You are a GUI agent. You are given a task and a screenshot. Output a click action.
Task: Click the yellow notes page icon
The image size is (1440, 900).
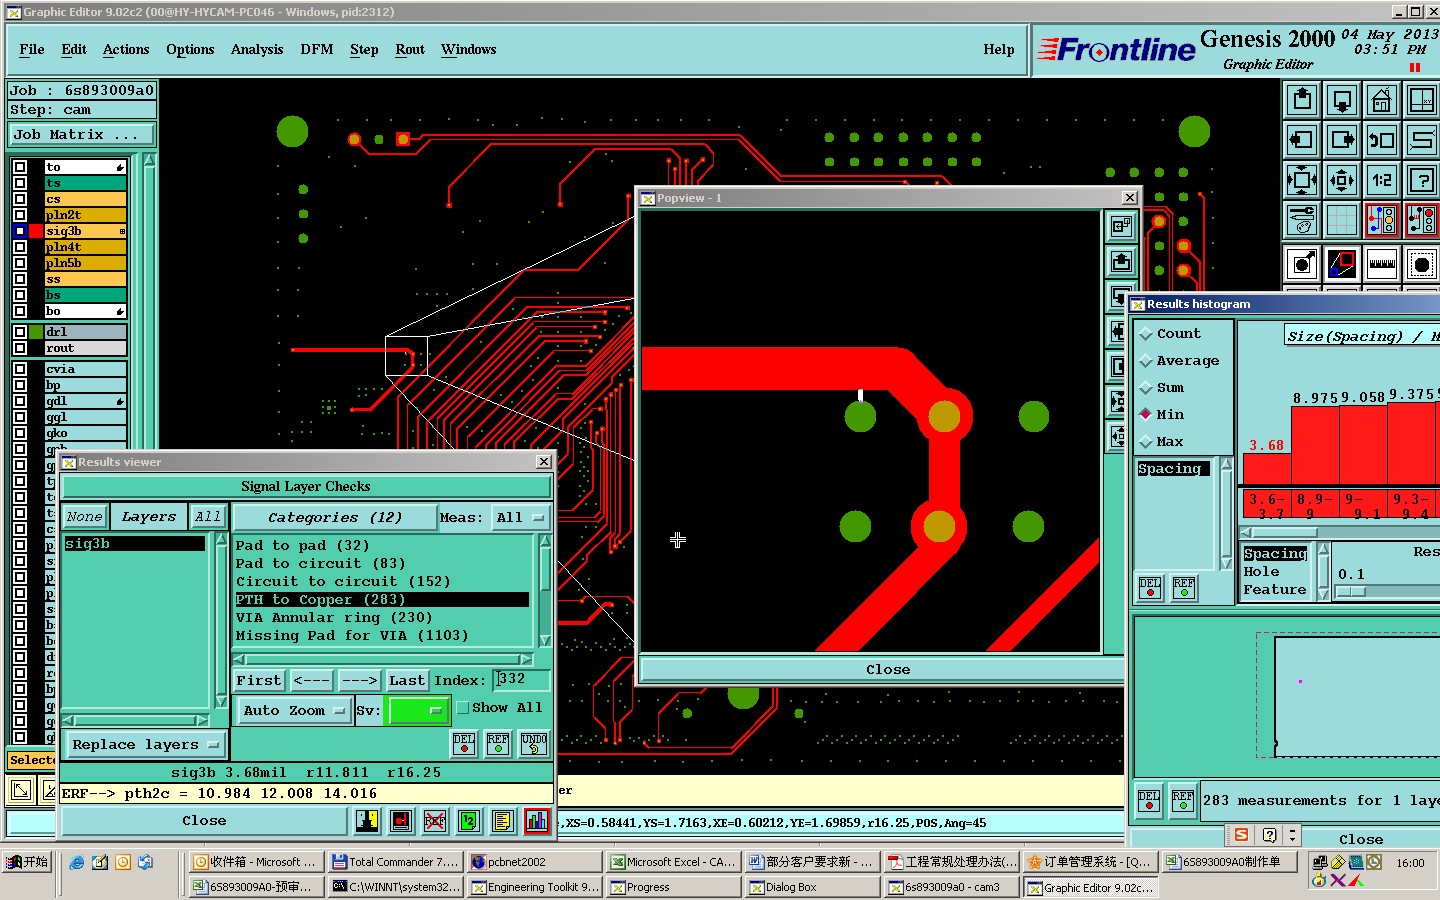click(503, 821)
